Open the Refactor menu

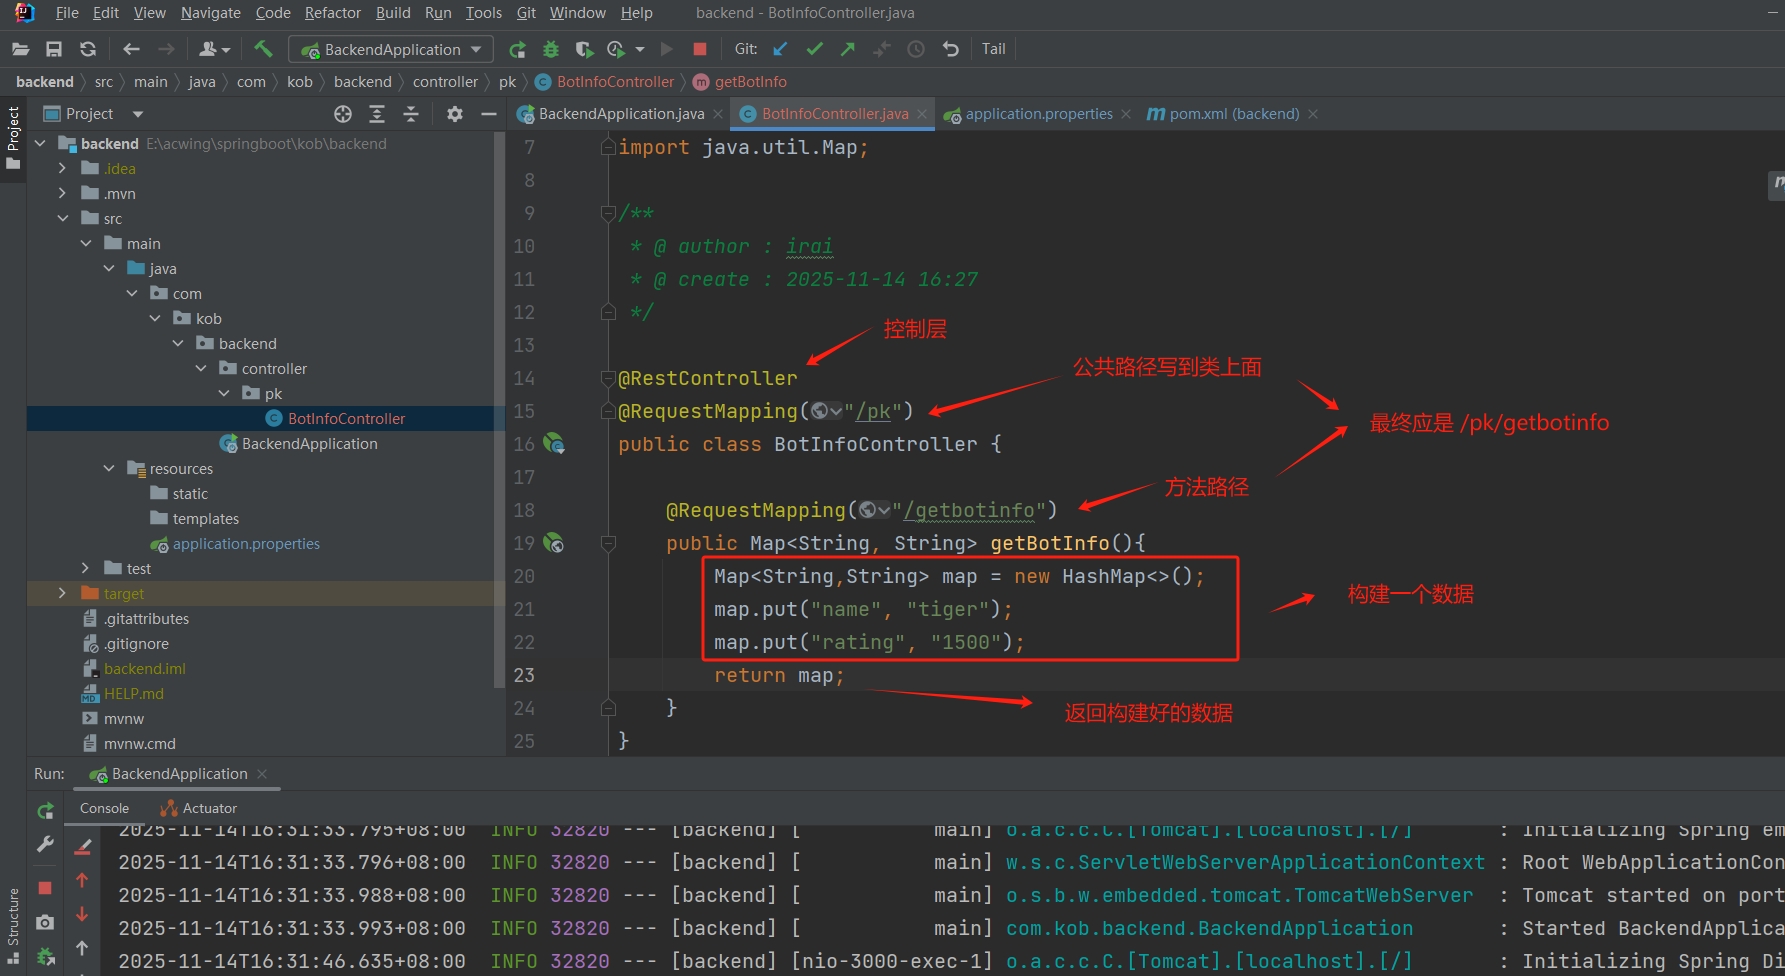(x=332, y=13)
